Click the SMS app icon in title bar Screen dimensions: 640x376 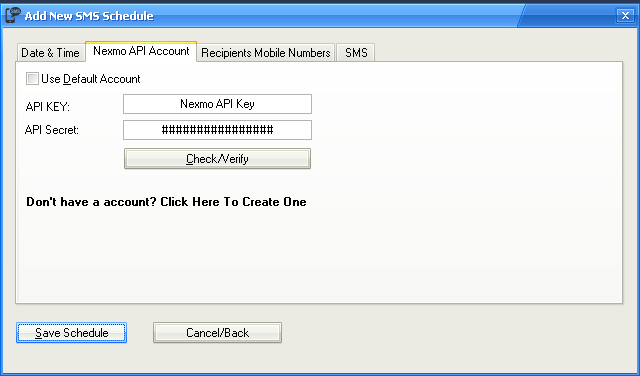tap(13, 16)
